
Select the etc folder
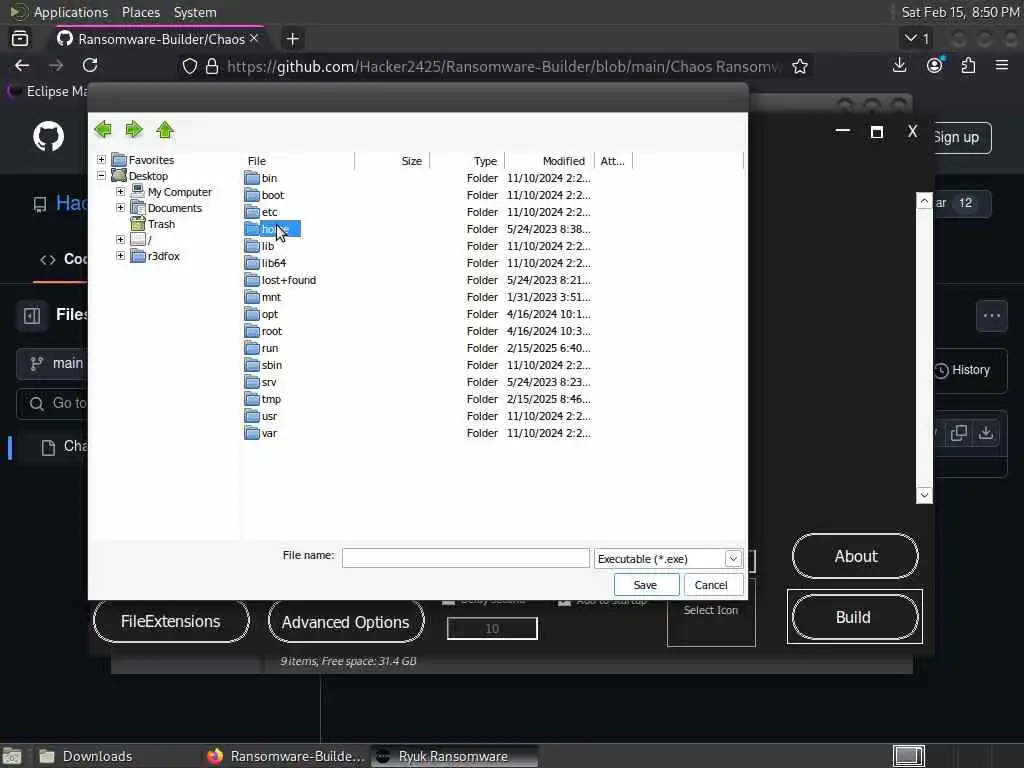tap(261, 212)
